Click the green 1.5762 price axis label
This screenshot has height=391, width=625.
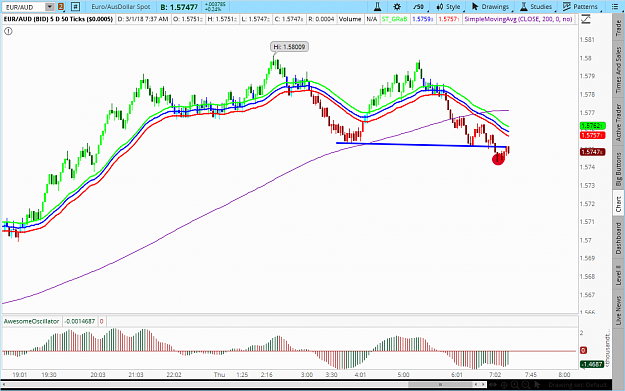click(592, 126)
